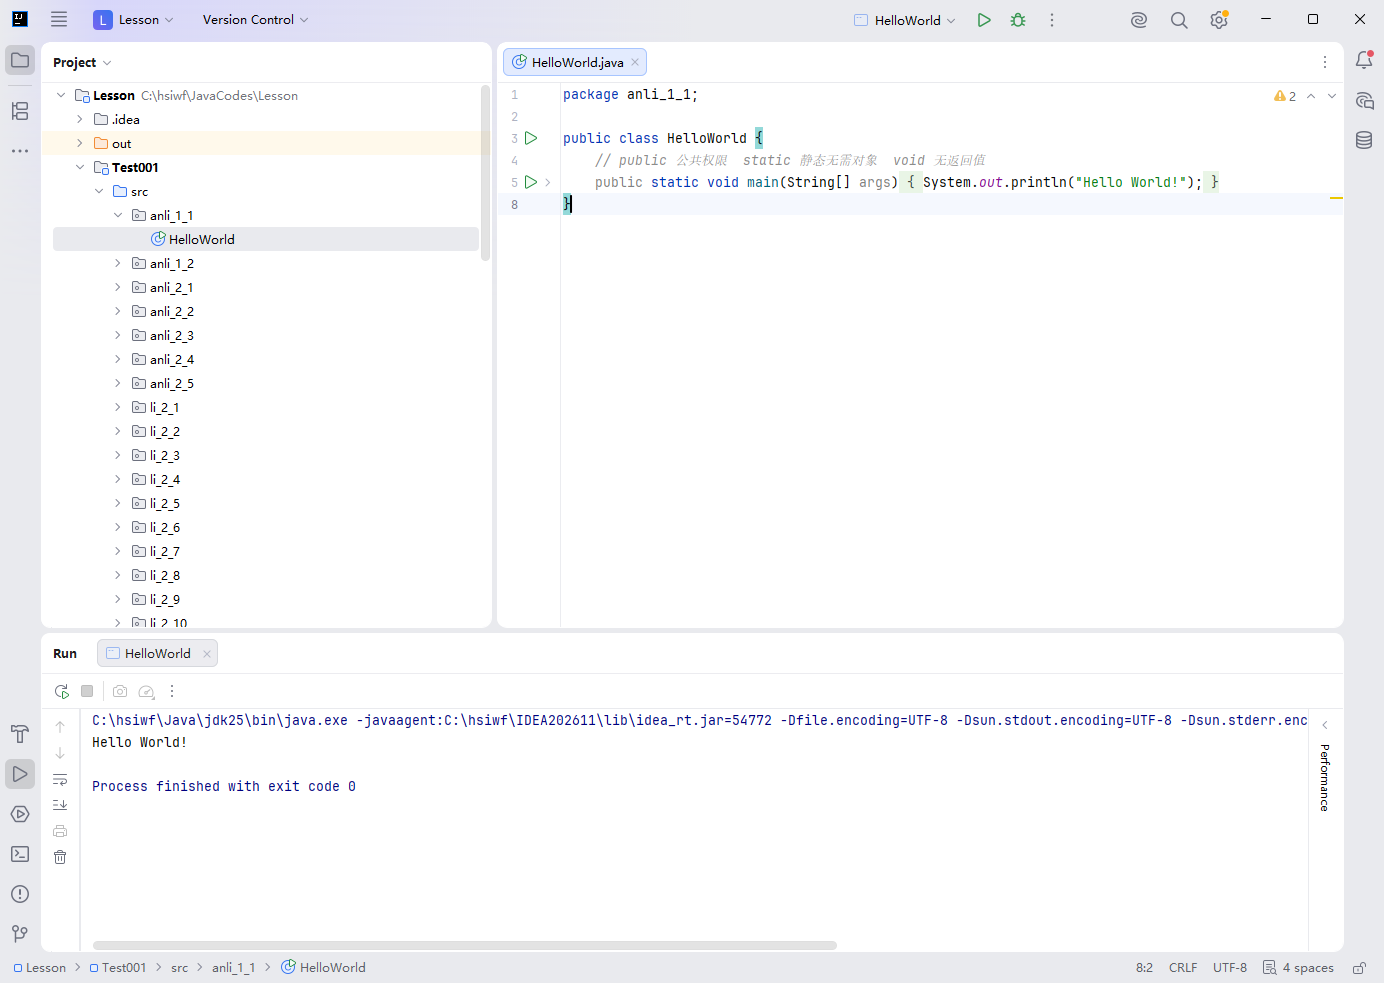1384x983 pixels.
Task: Open IDE settings gear
Action: [x=1219, y=20]
